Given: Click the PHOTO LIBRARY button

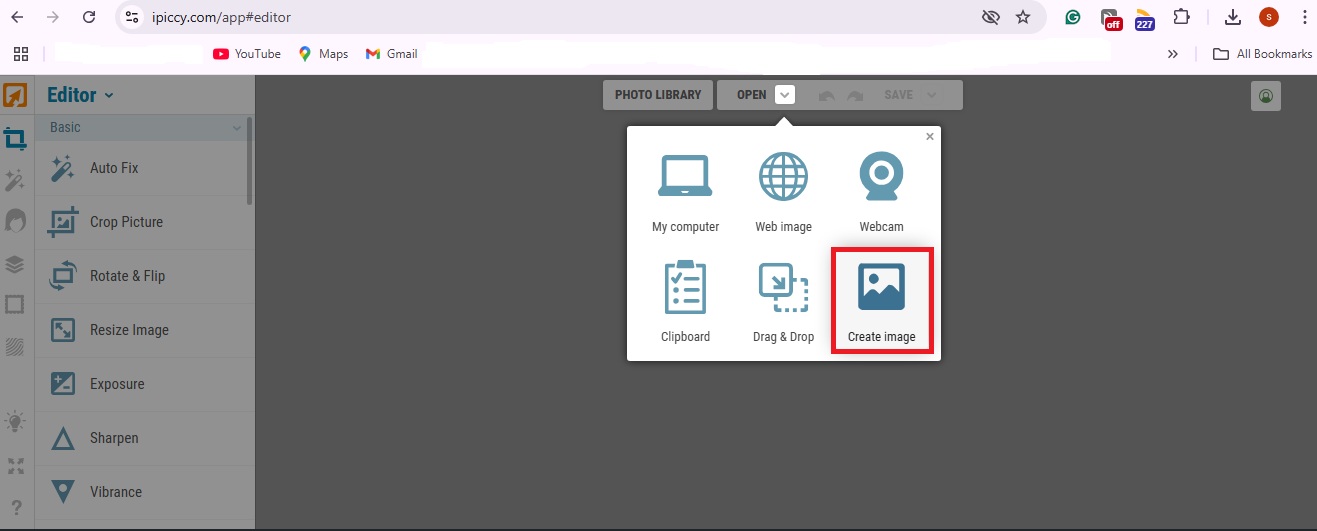Looking at the screenshot, I should tap(658, 95).
